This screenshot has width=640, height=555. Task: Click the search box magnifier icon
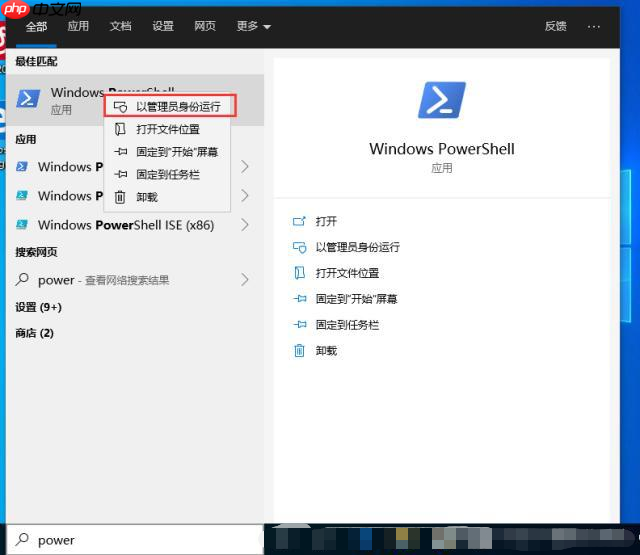pos(22,539)
